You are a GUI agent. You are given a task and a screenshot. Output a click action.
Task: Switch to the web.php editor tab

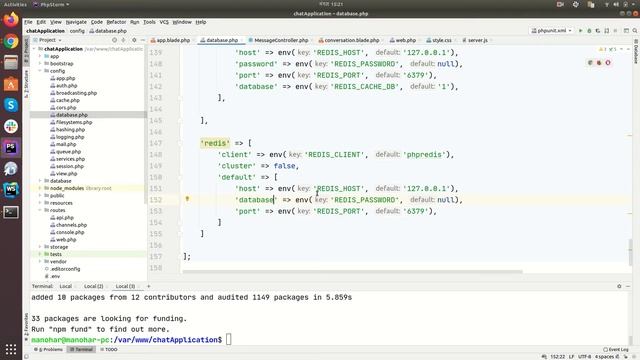[405, 40]
